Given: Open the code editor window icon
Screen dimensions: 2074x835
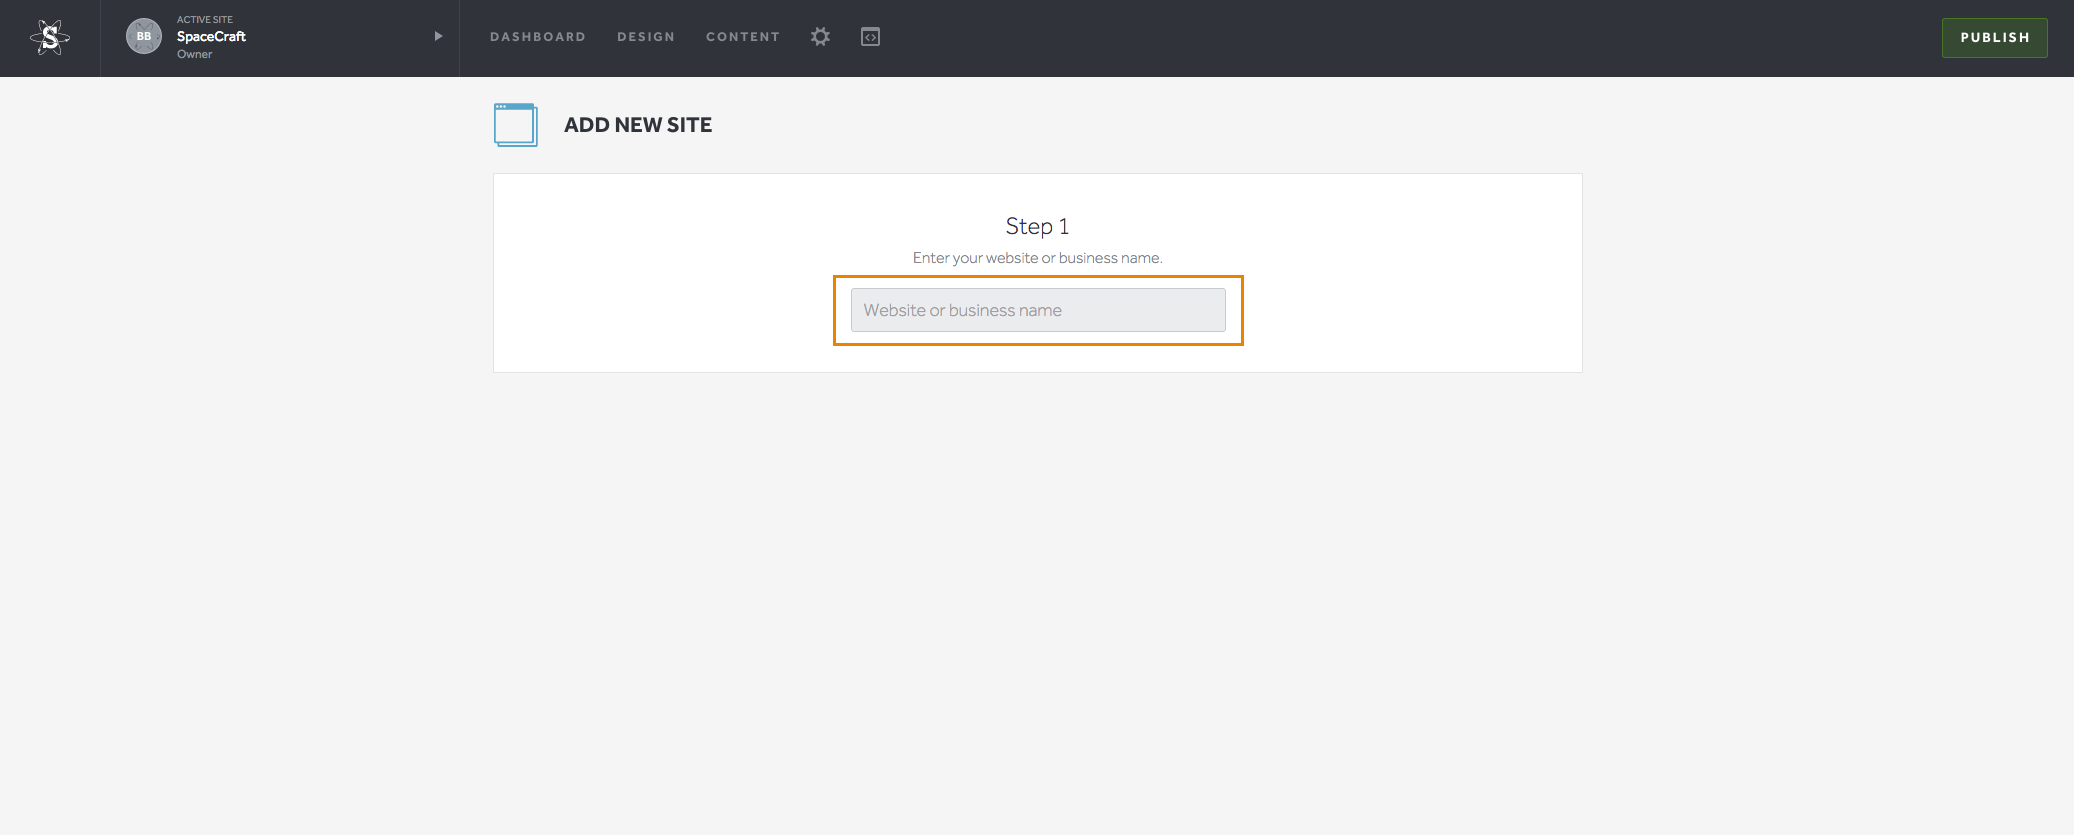Looking at the screenshot, I should (x=871, y=37).
